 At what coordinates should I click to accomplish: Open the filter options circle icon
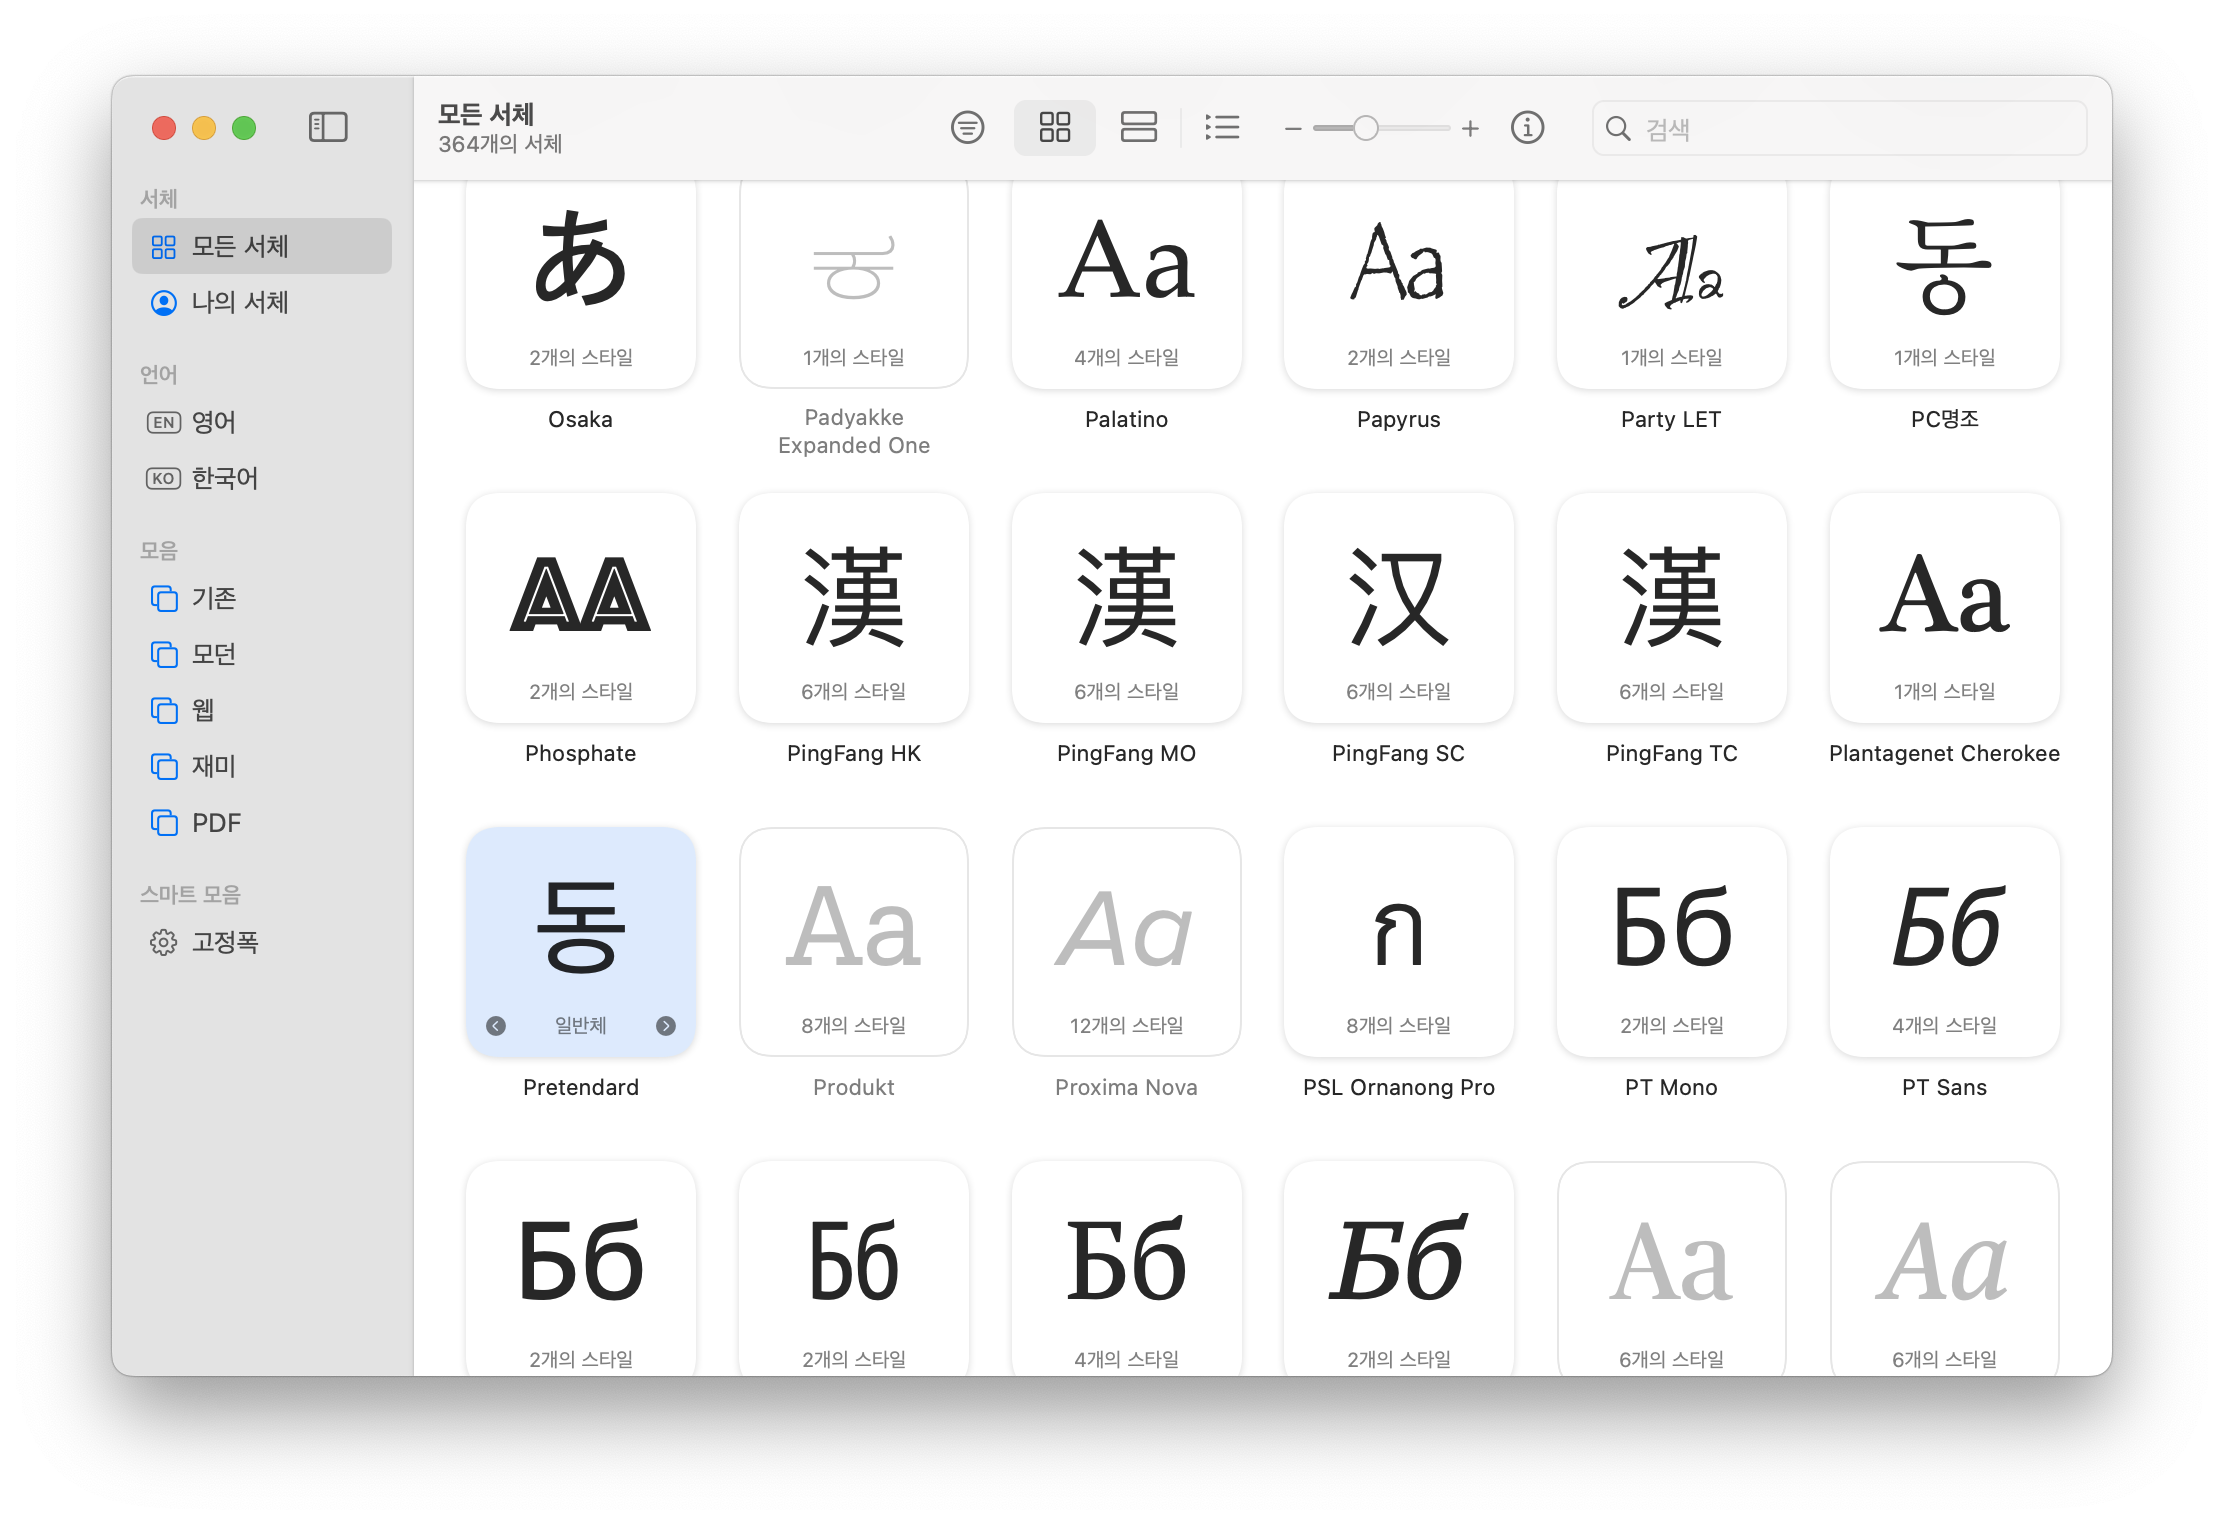(x=967, y=127)
